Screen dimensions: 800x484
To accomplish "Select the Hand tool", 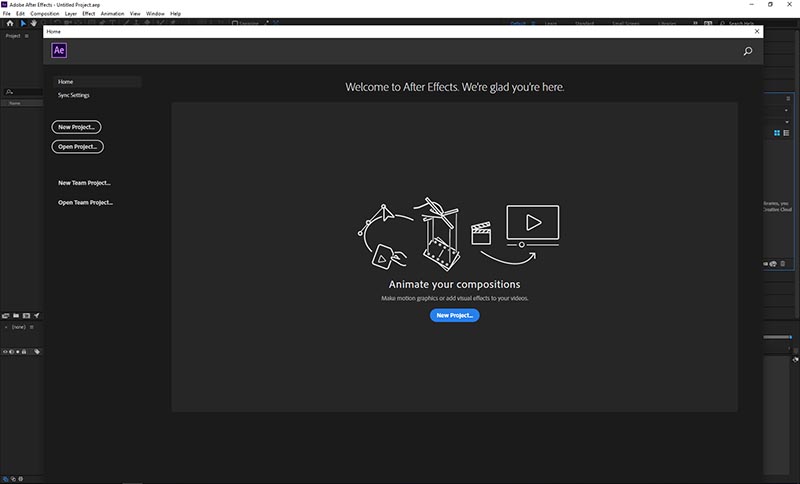I will 34,23.
